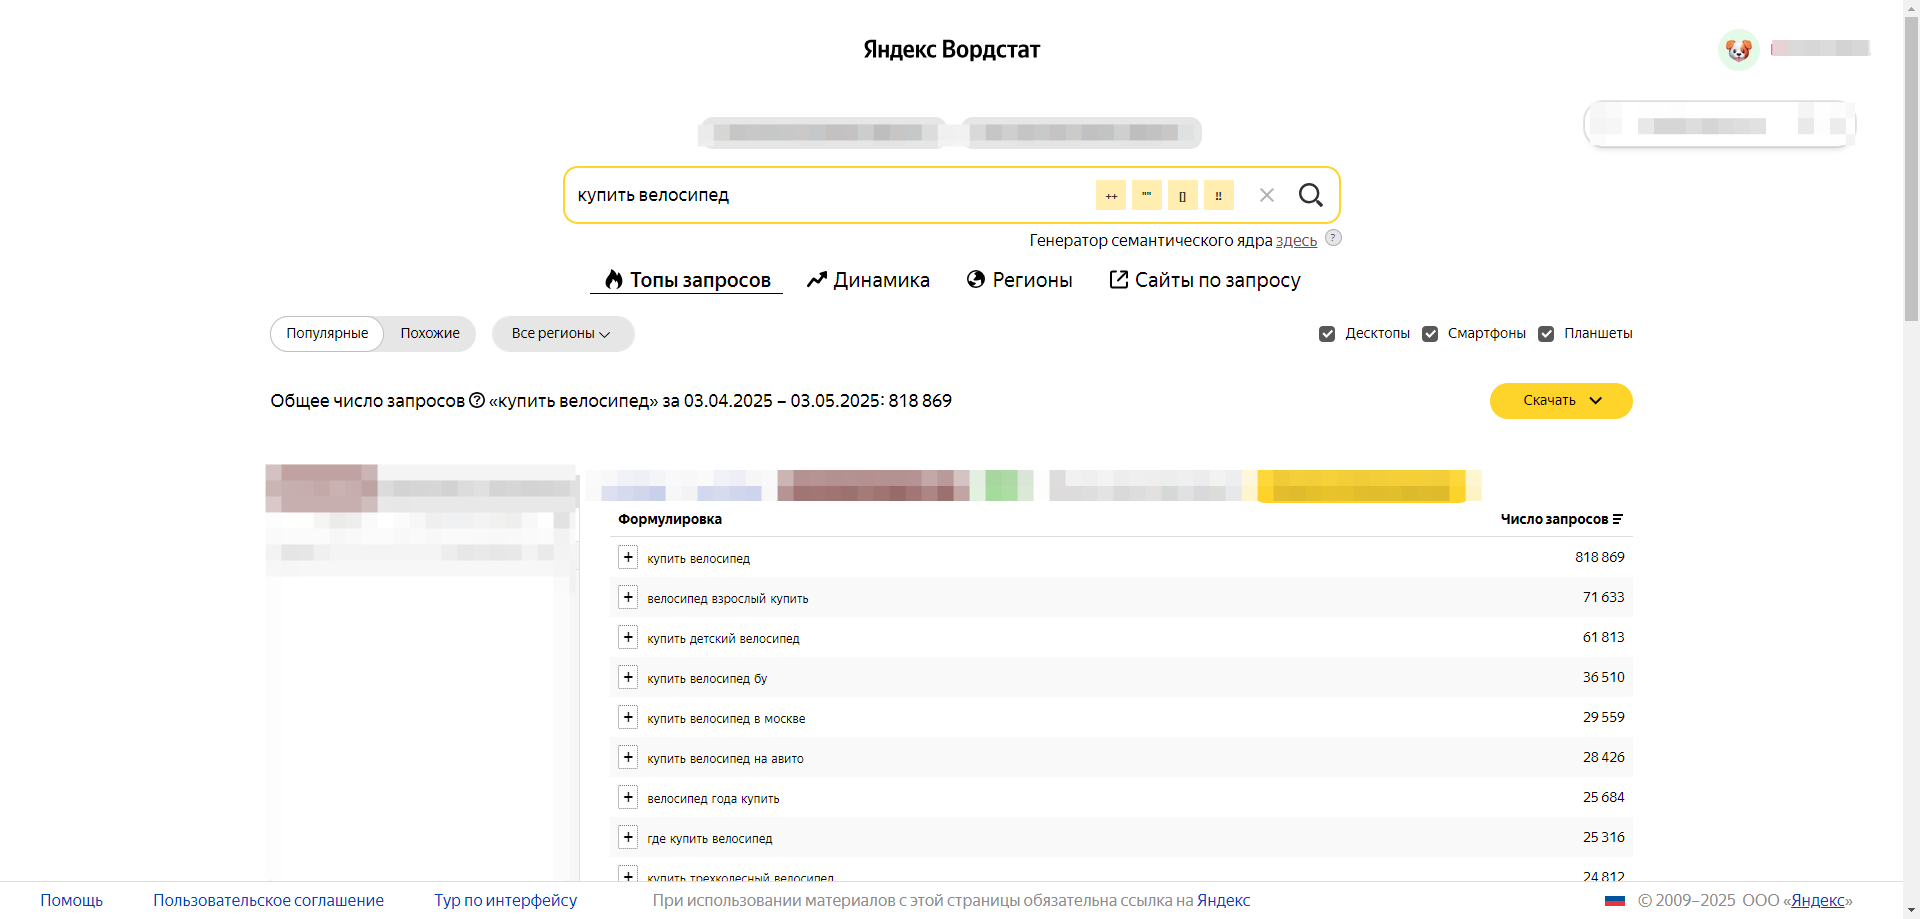Screen dimensions: 1920x919
Task: Expand the 'купить велосипед' row
Action: pyautogui.click(x=628, y=557)
